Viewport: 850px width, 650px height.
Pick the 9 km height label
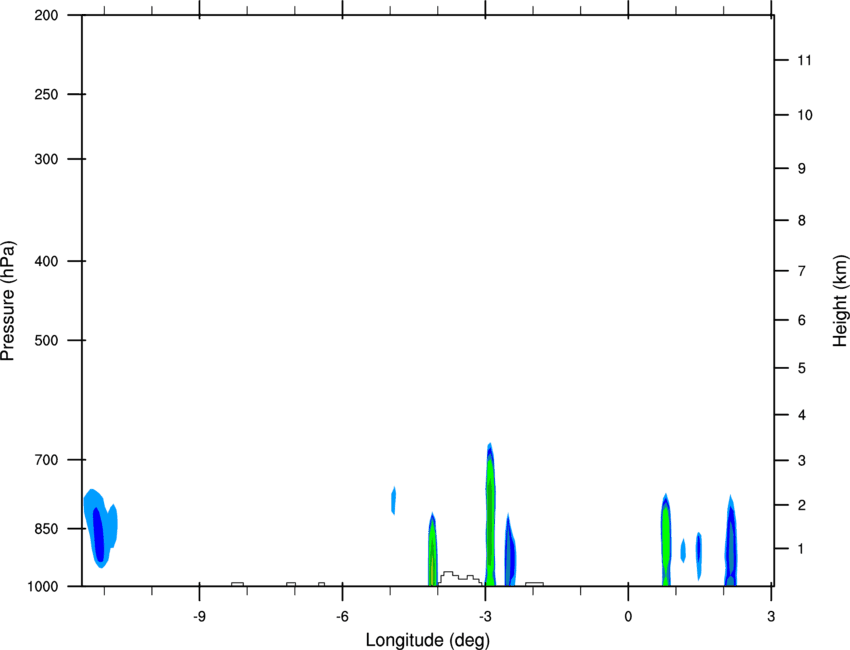point(802,169)
